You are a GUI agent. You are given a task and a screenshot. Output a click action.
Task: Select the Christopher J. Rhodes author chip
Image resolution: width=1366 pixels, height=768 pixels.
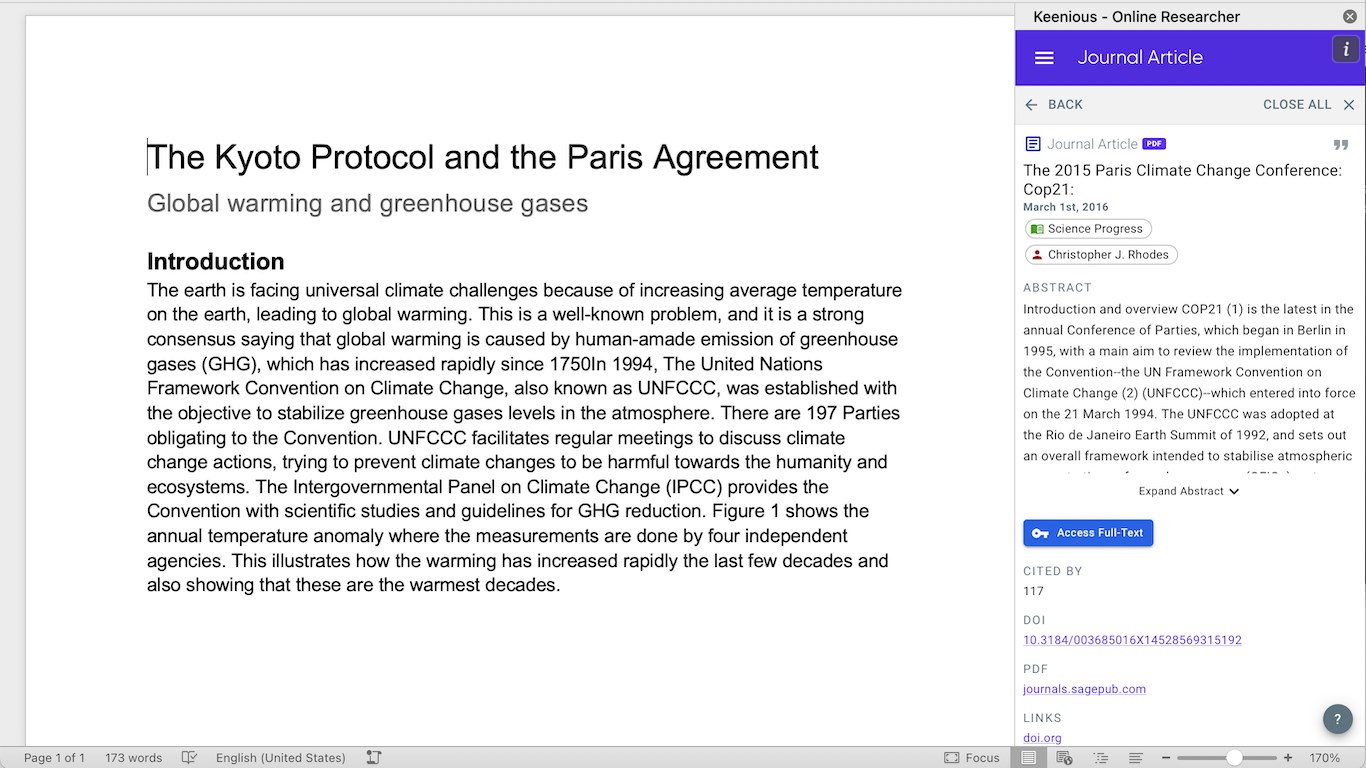[x=1101, y=255]
